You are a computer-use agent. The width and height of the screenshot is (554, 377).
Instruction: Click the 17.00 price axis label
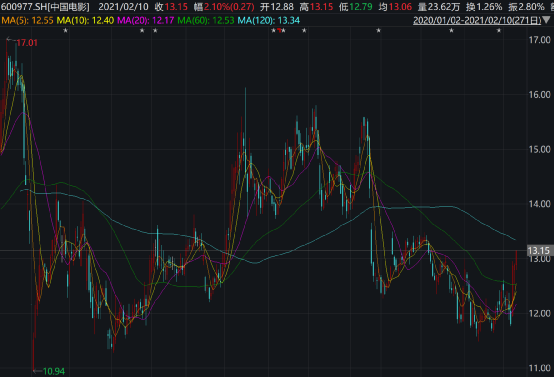point(540,40)
